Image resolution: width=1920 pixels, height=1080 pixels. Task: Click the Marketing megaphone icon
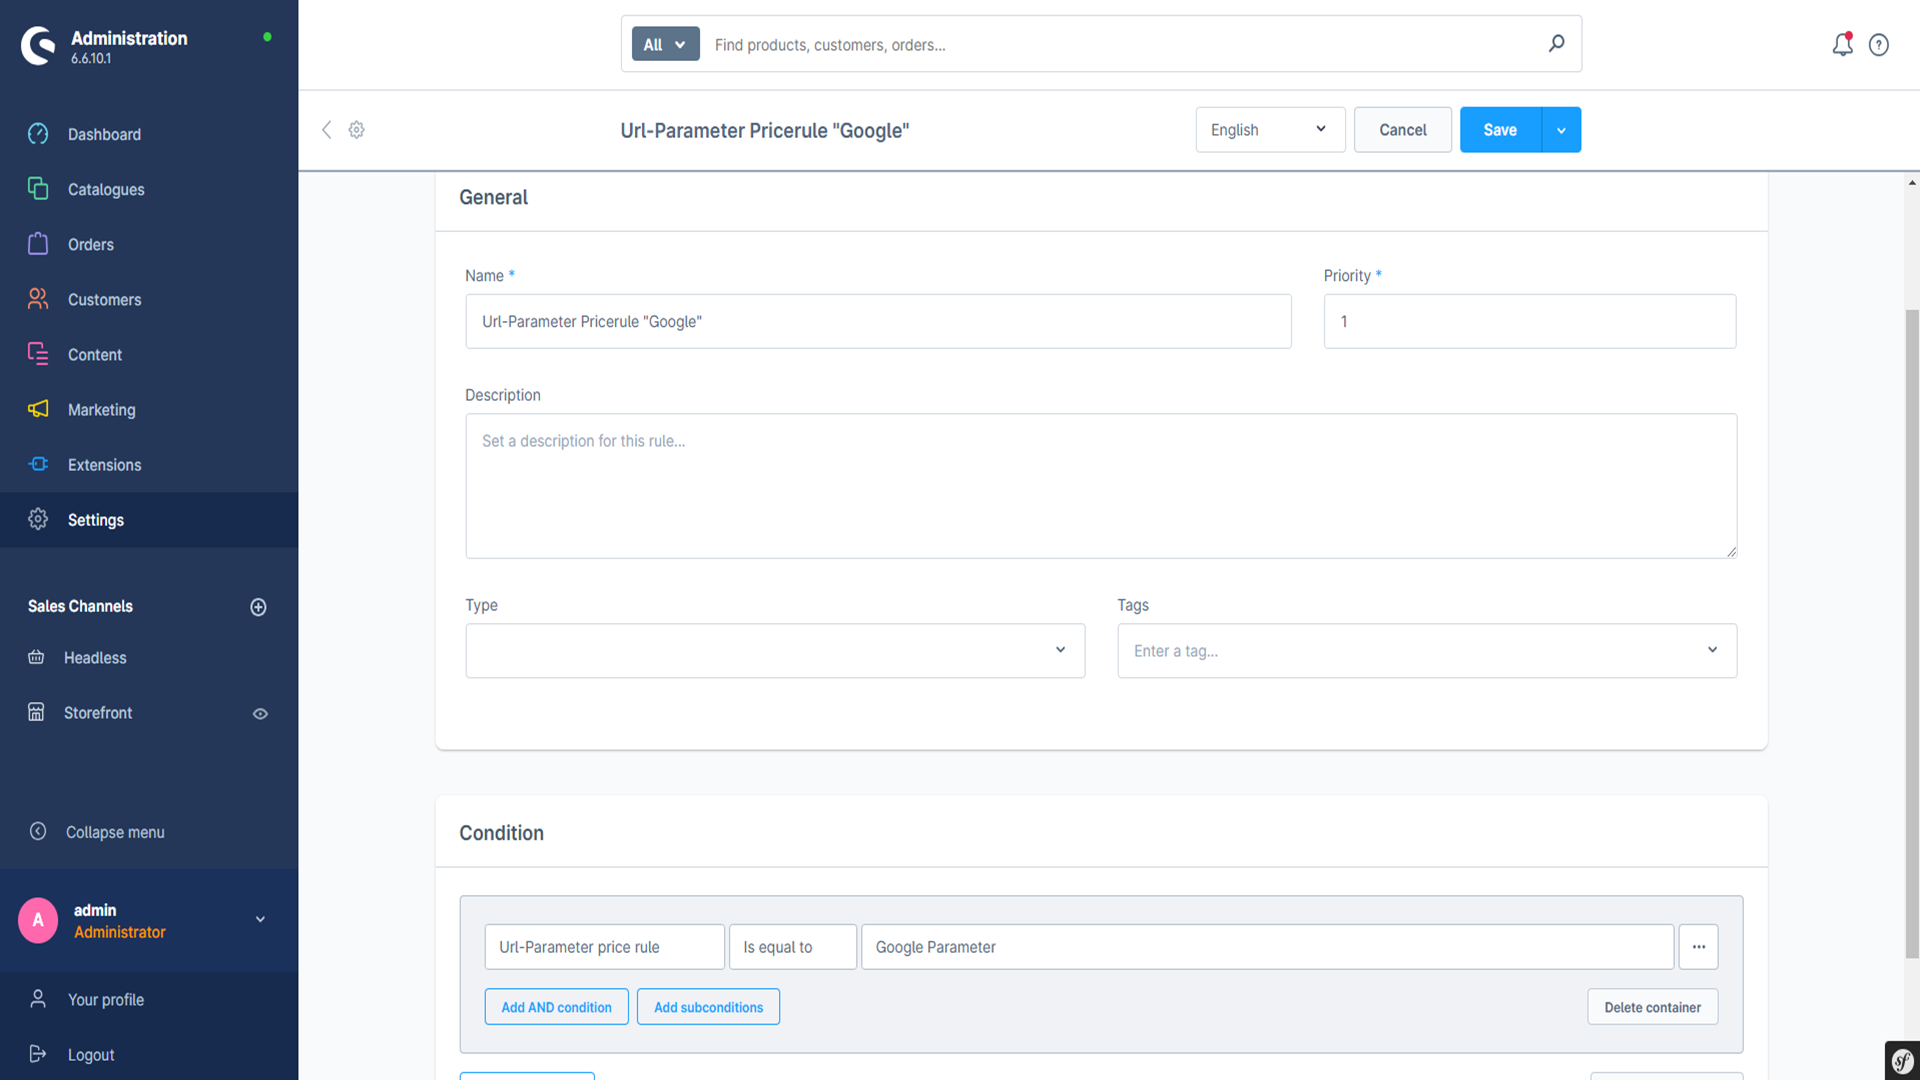(38, 409)
